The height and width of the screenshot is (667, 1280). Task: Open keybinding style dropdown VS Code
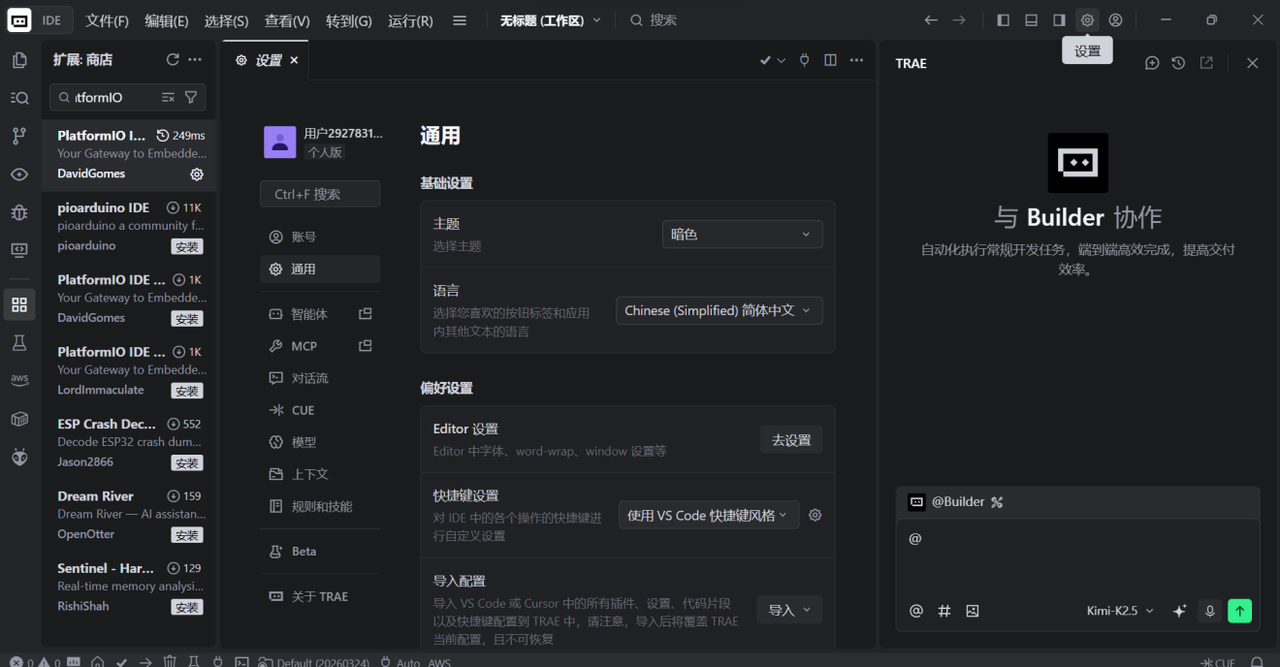point(709,515)
